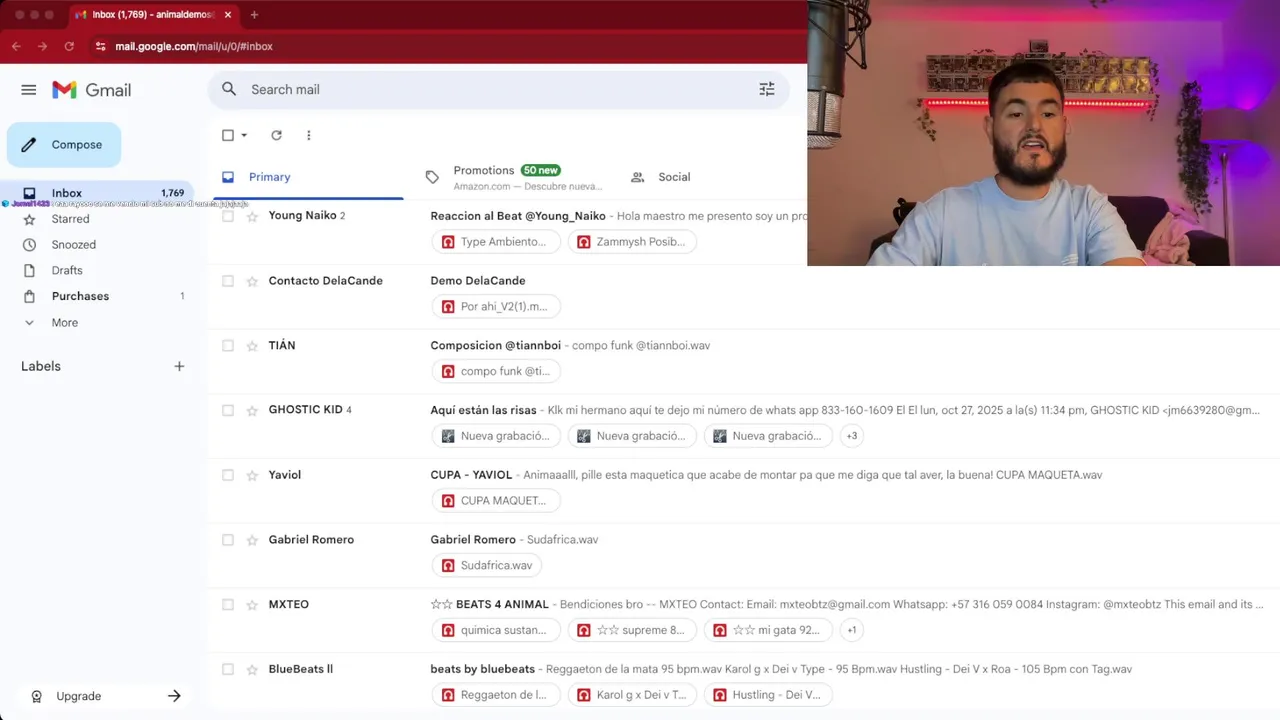Click the Upgrade link
Image resolution: width=1280 pixels, height=720 pixels.
click(x=78, y=696)
